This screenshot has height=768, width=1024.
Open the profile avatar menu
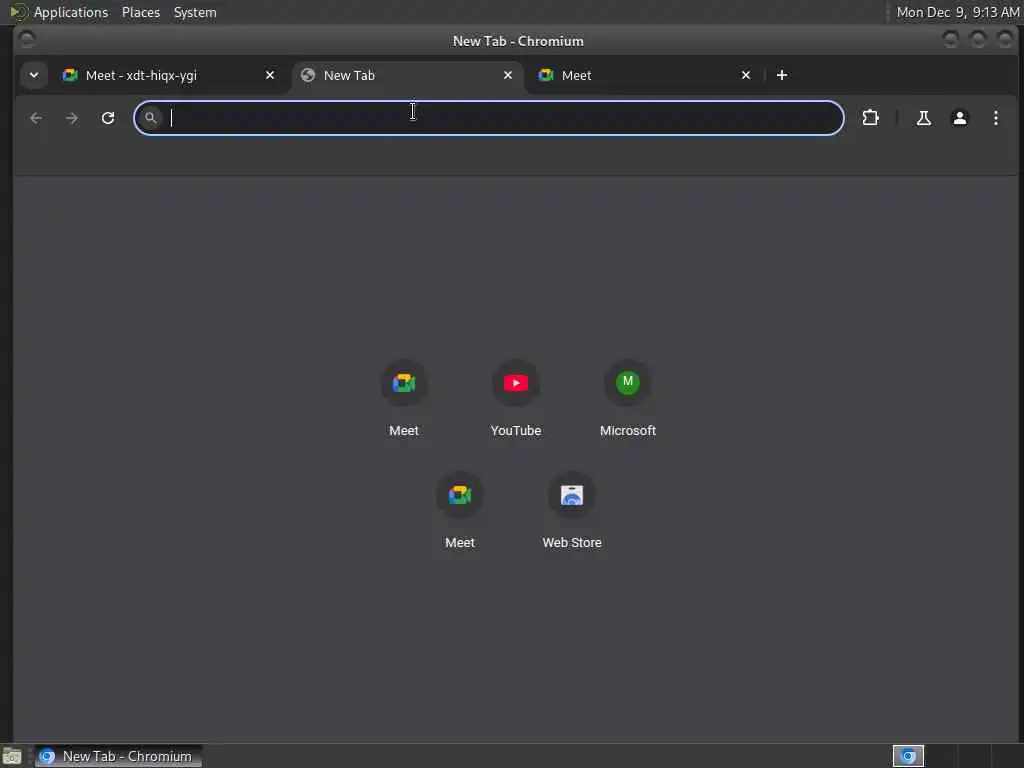click(959, 118)
